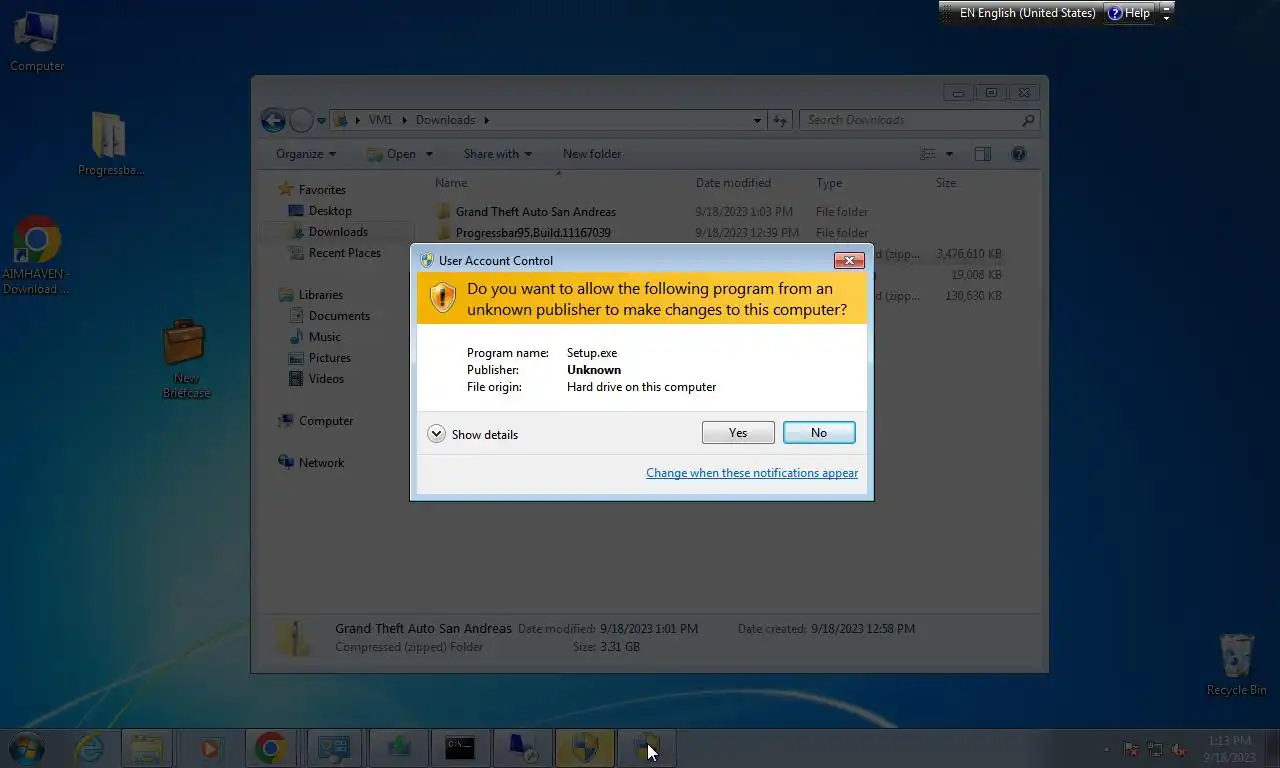Select Downloads in the navigation pane
Screen dimensions: 1280x768
point(338,232)
